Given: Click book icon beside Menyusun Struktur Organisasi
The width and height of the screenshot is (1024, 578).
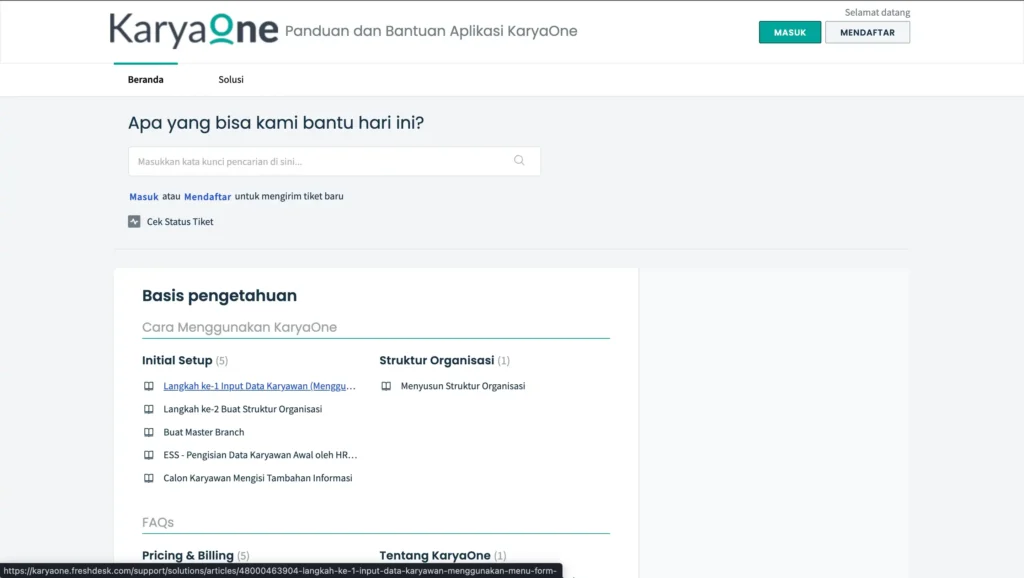Looking at the screenshot, I should pos(386,386).
